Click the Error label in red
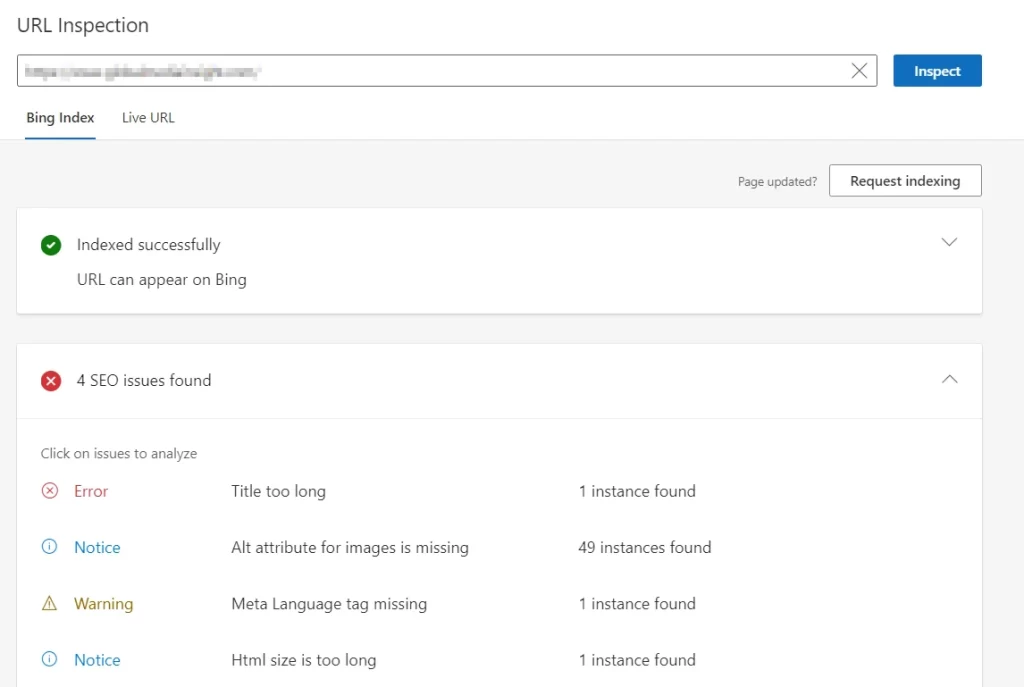 coord(91,491)
